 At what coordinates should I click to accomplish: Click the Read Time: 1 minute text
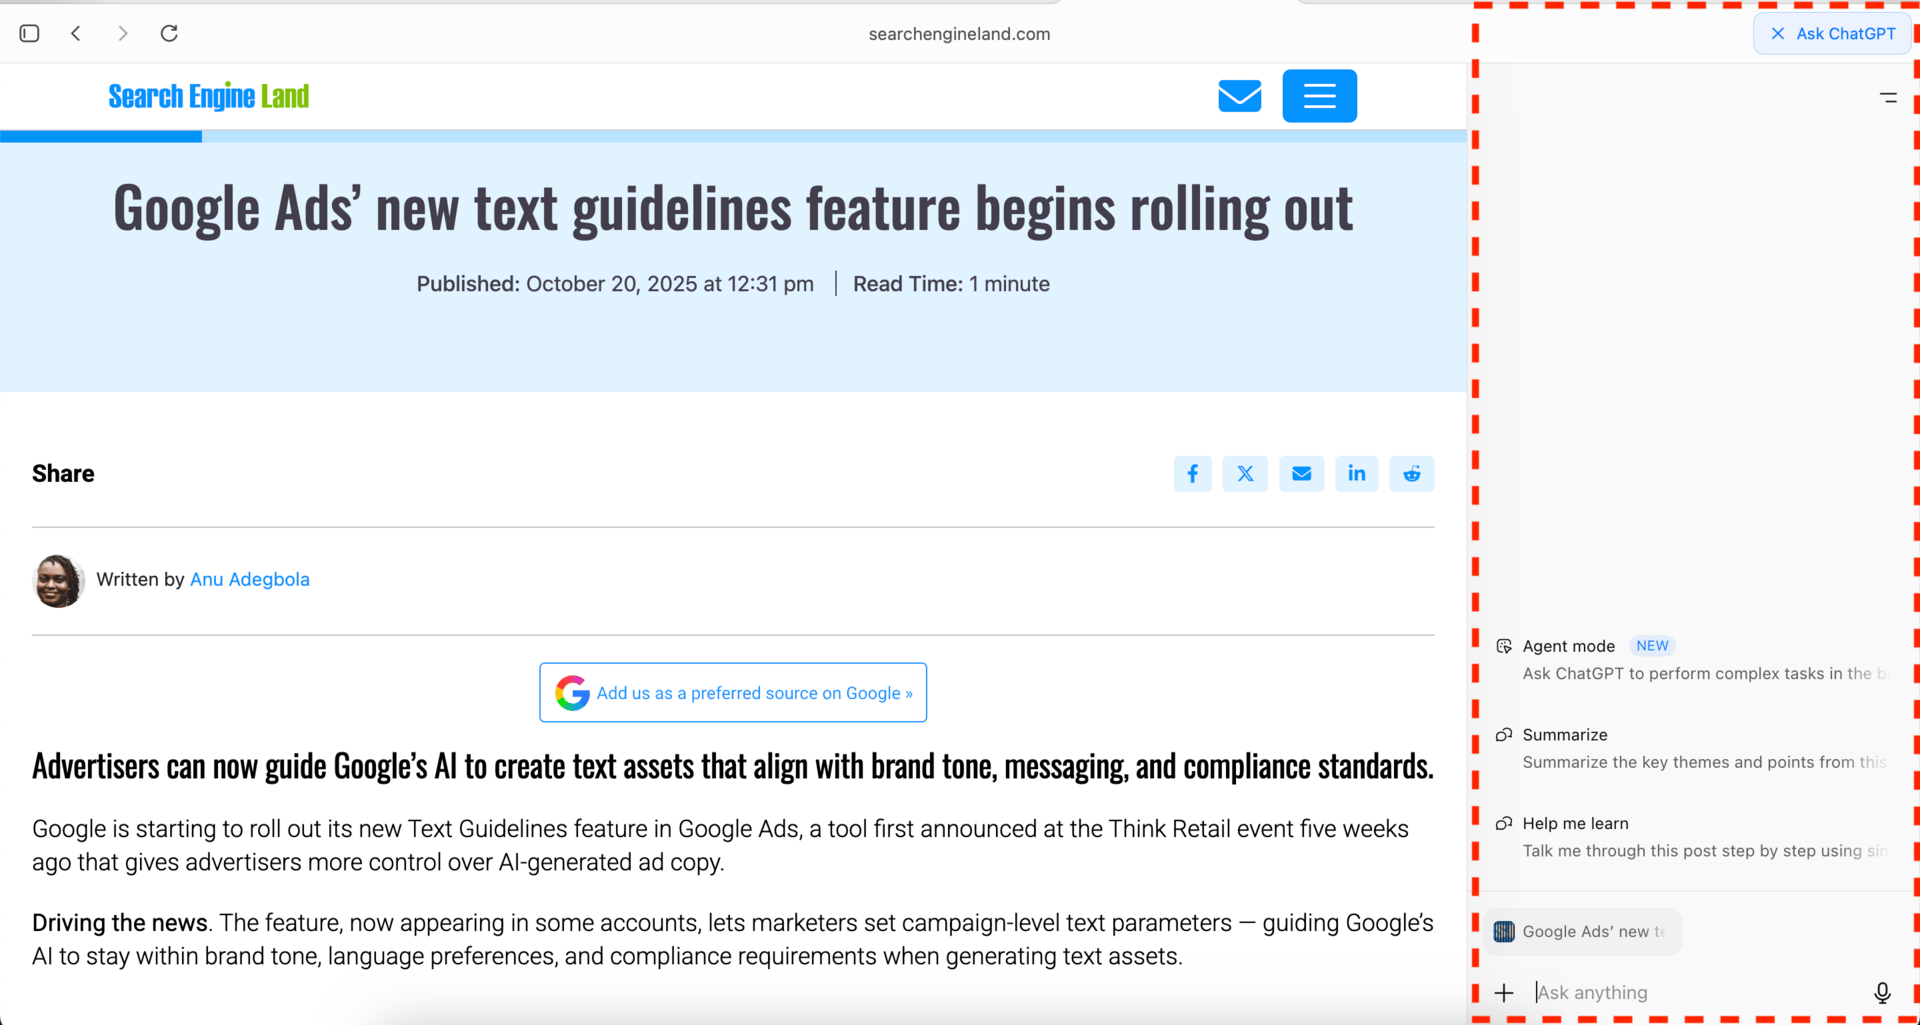tap(951, 285)
